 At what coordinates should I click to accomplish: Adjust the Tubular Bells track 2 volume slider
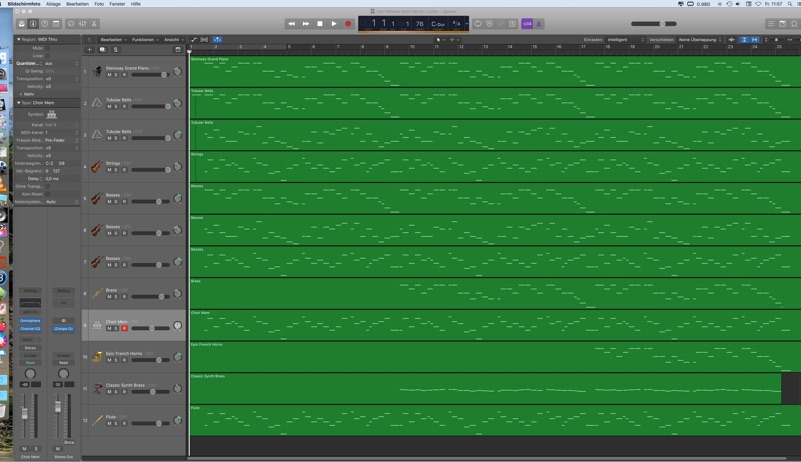coord(151,106)
